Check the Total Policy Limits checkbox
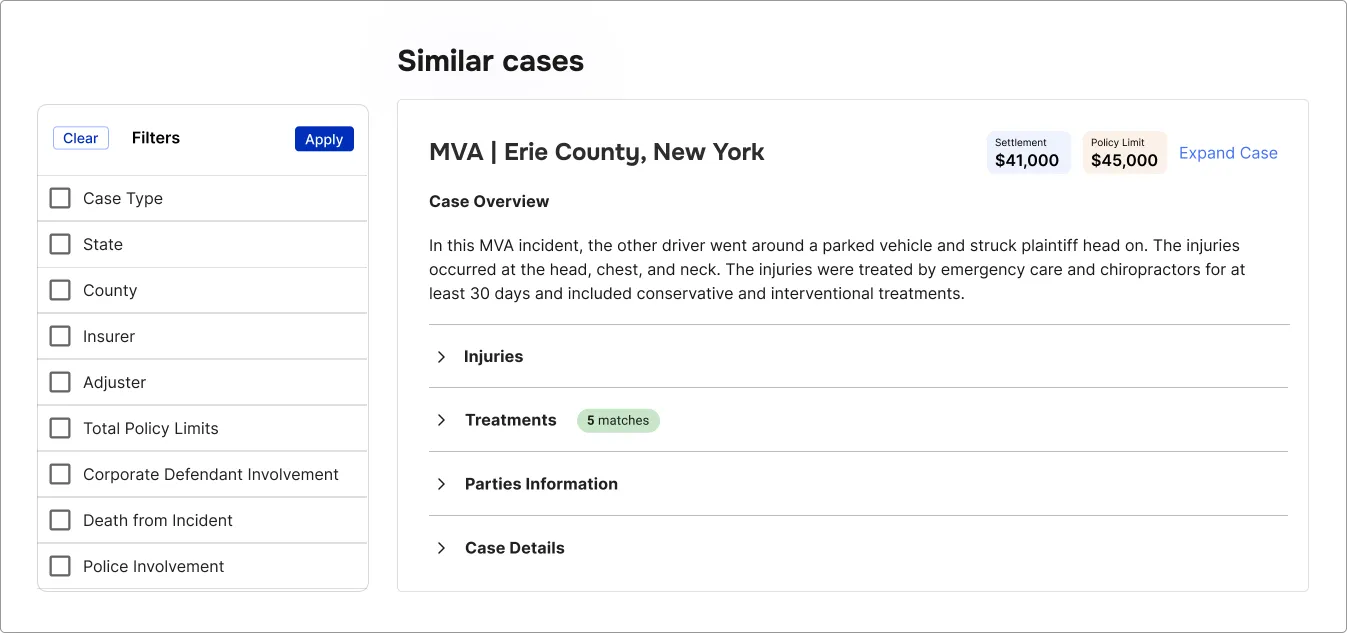 [60, 428]
